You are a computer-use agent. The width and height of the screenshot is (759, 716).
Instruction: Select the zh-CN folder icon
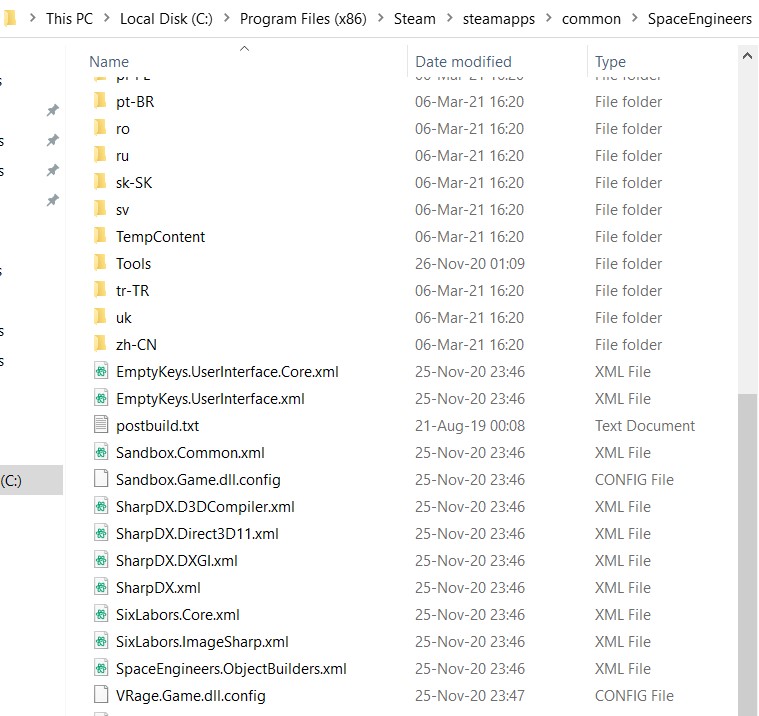(x=100, y=345)
